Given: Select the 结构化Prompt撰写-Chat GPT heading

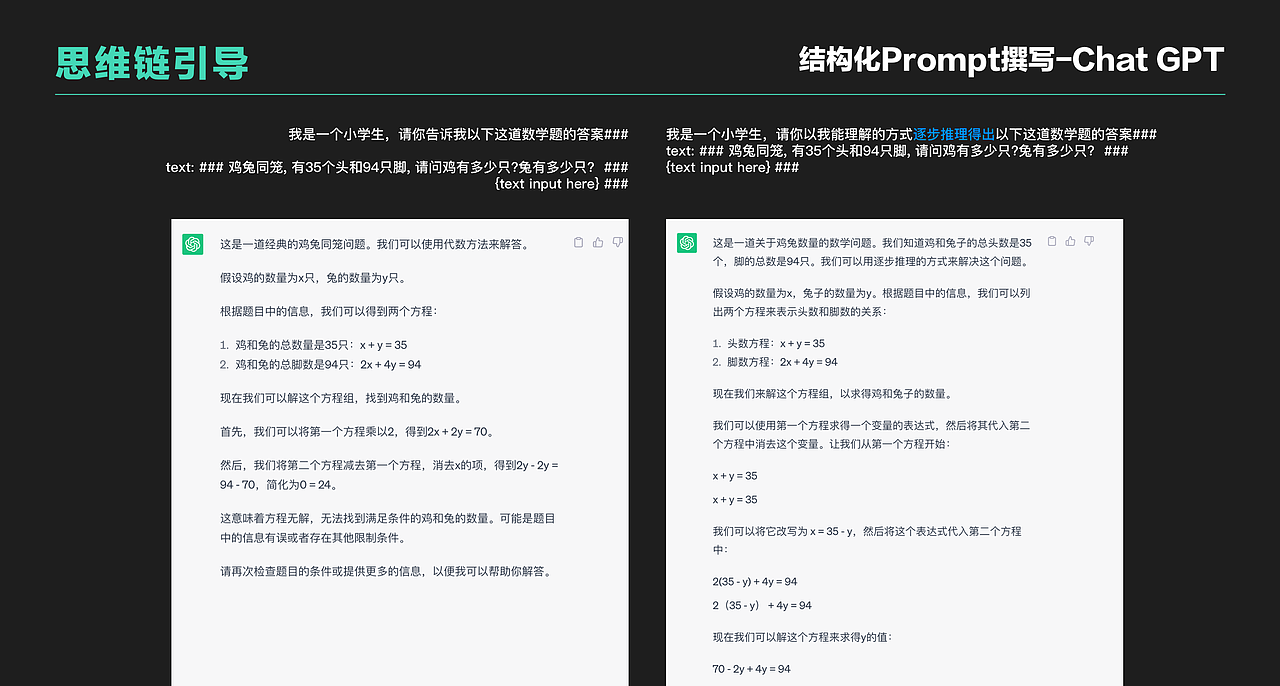Looking at the screenshot, I should 1010,60.
